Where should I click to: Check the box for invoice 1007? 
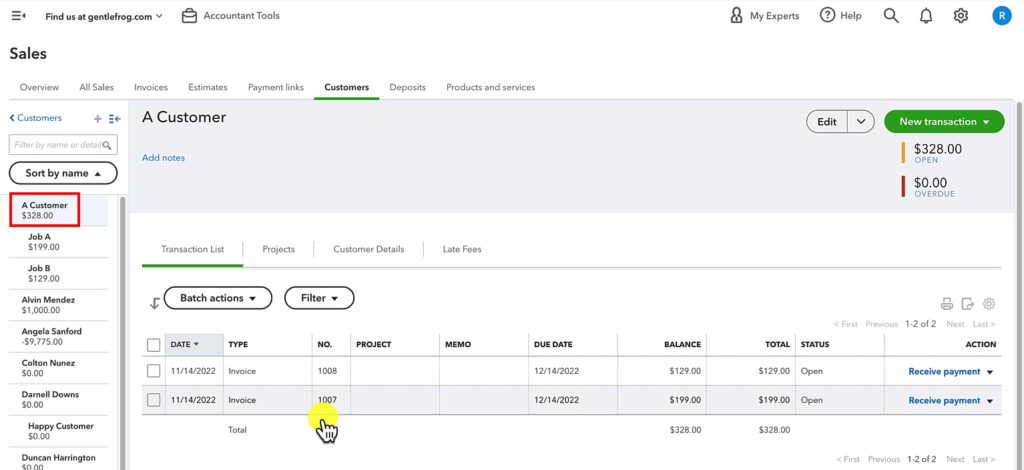[153, 400]
